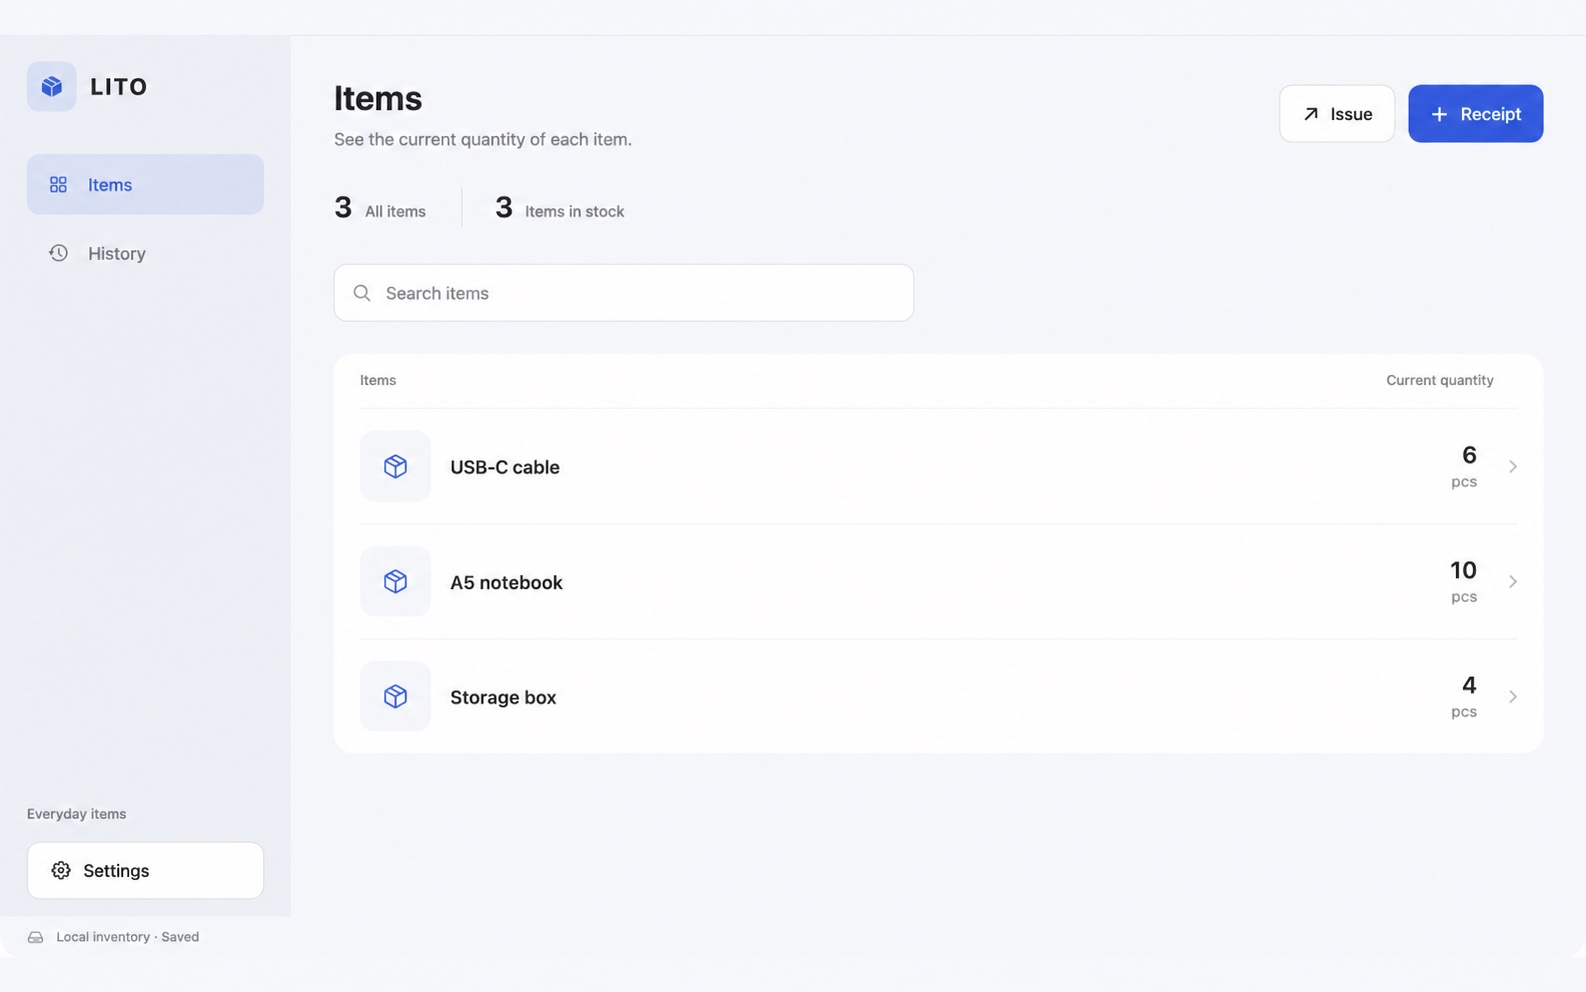Screen dimensions: 1586x992
Task: Expand the Storage box row chevron
Action: pos(1513,696)
